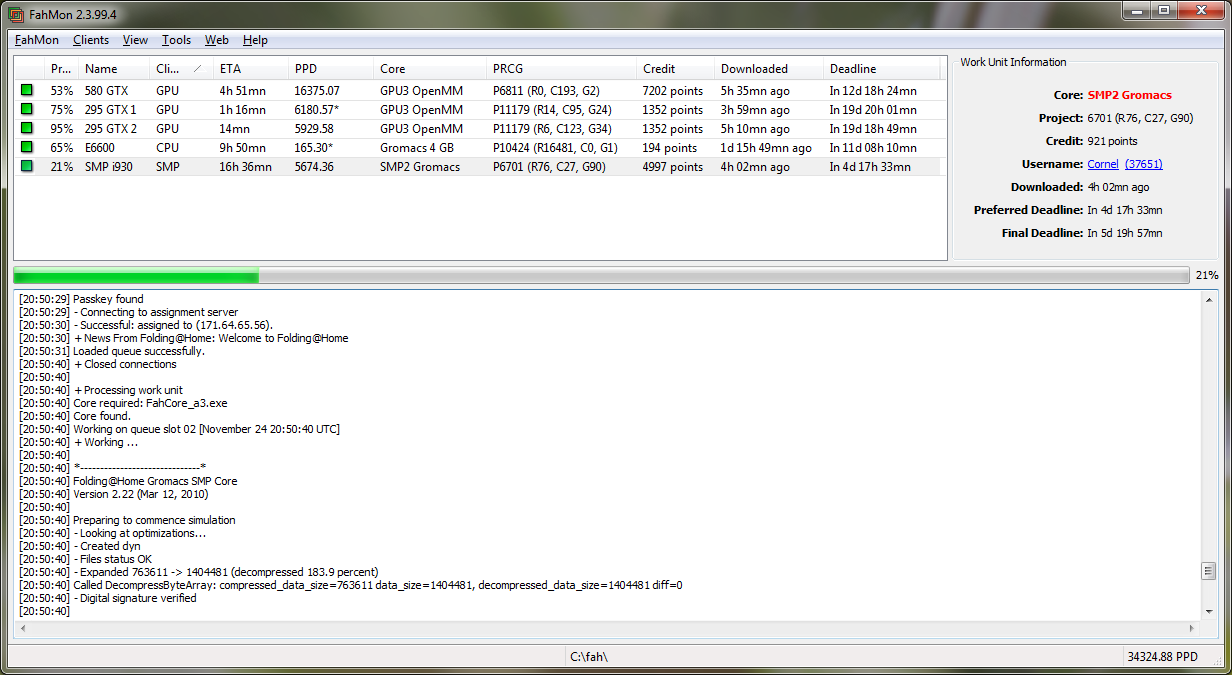Click the 4997 points credit cell

point(673,167)
